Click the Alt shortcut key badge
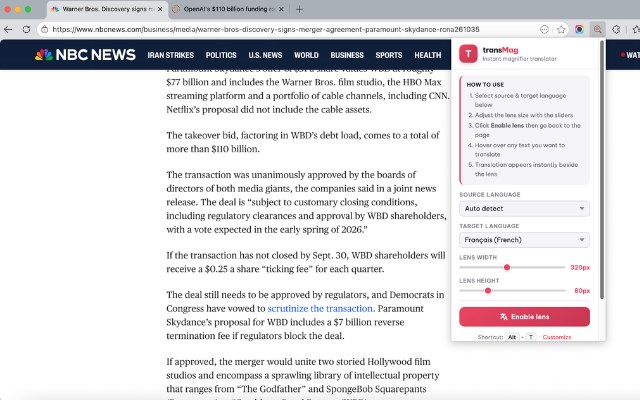Image resolution: width=640 pixels, height=400 pixels. click(512, 337)
